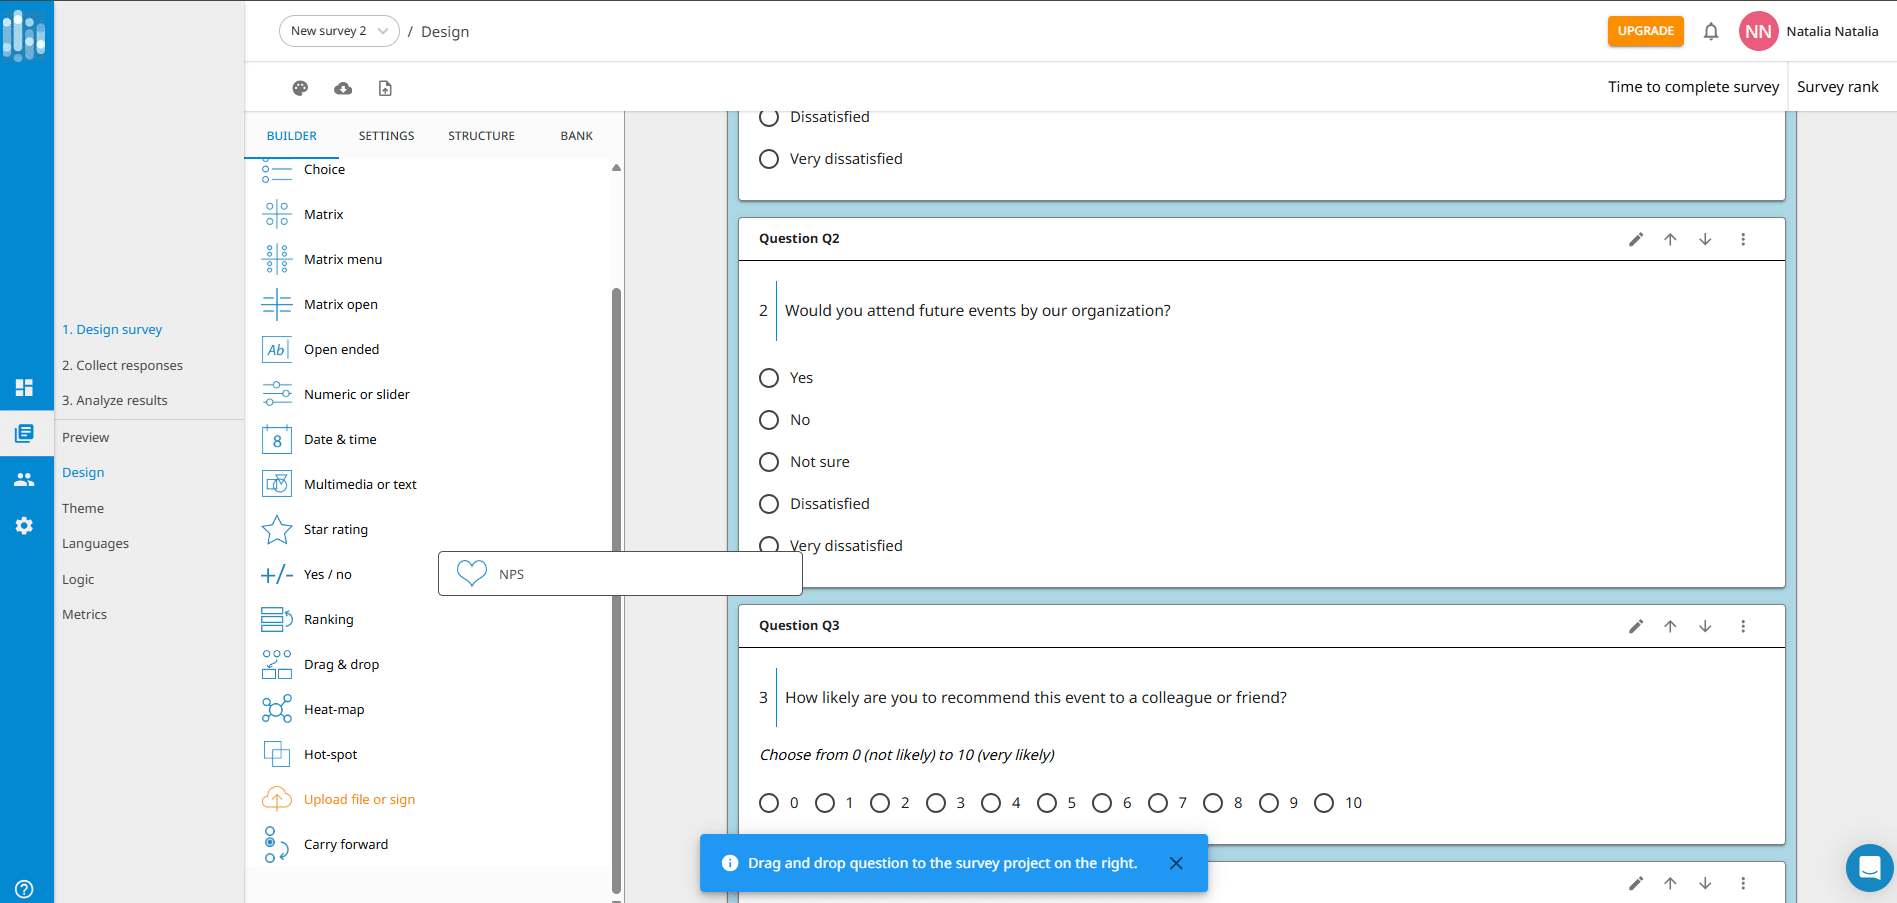Open the New survey 2 dropdown
The height and width of the screenshot is (903, 1897).
pos(339,31)
